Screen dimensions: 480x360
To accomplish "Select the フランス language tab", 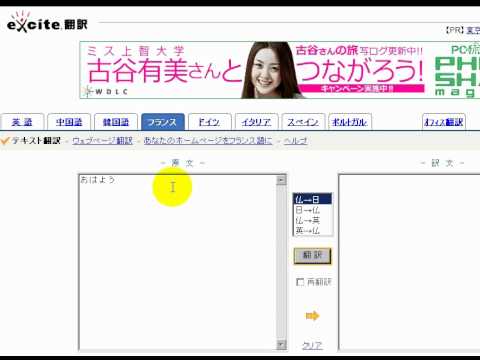I will coord(163,122).
